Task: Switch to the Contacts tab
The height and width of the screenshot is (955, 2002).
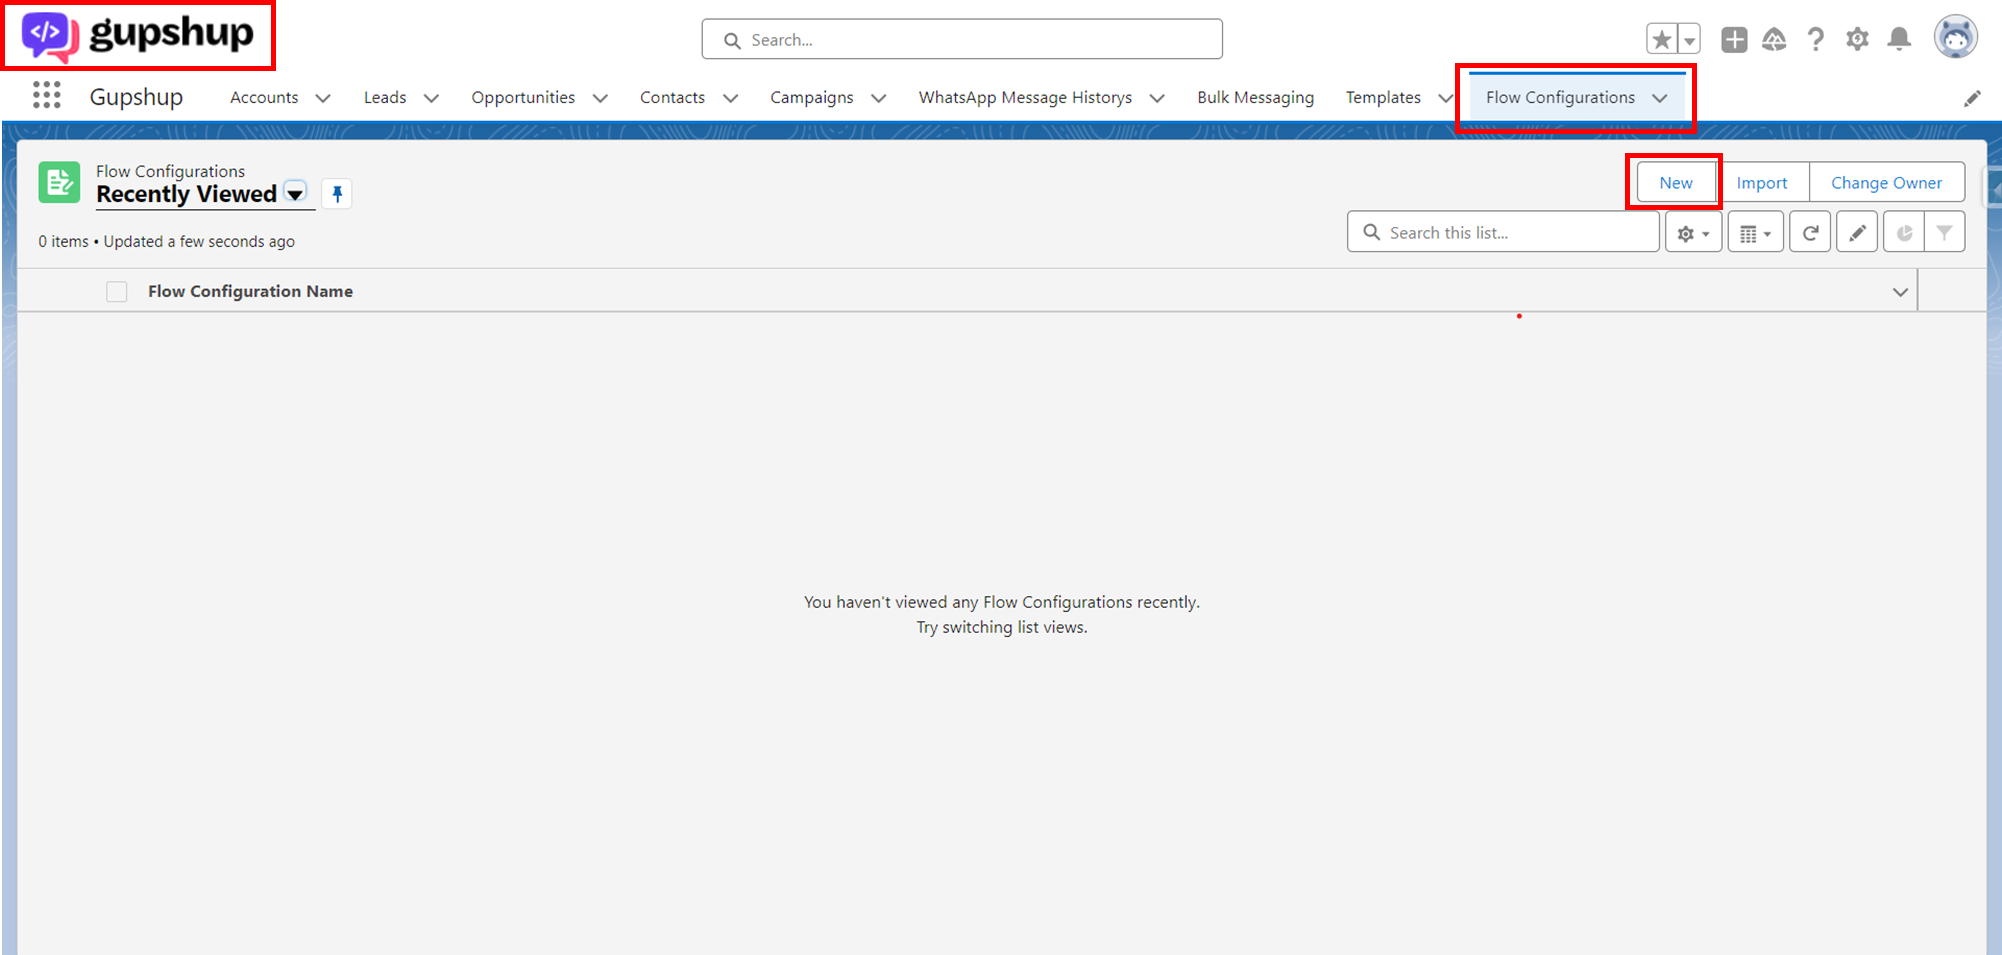Action: coord(672,97)
